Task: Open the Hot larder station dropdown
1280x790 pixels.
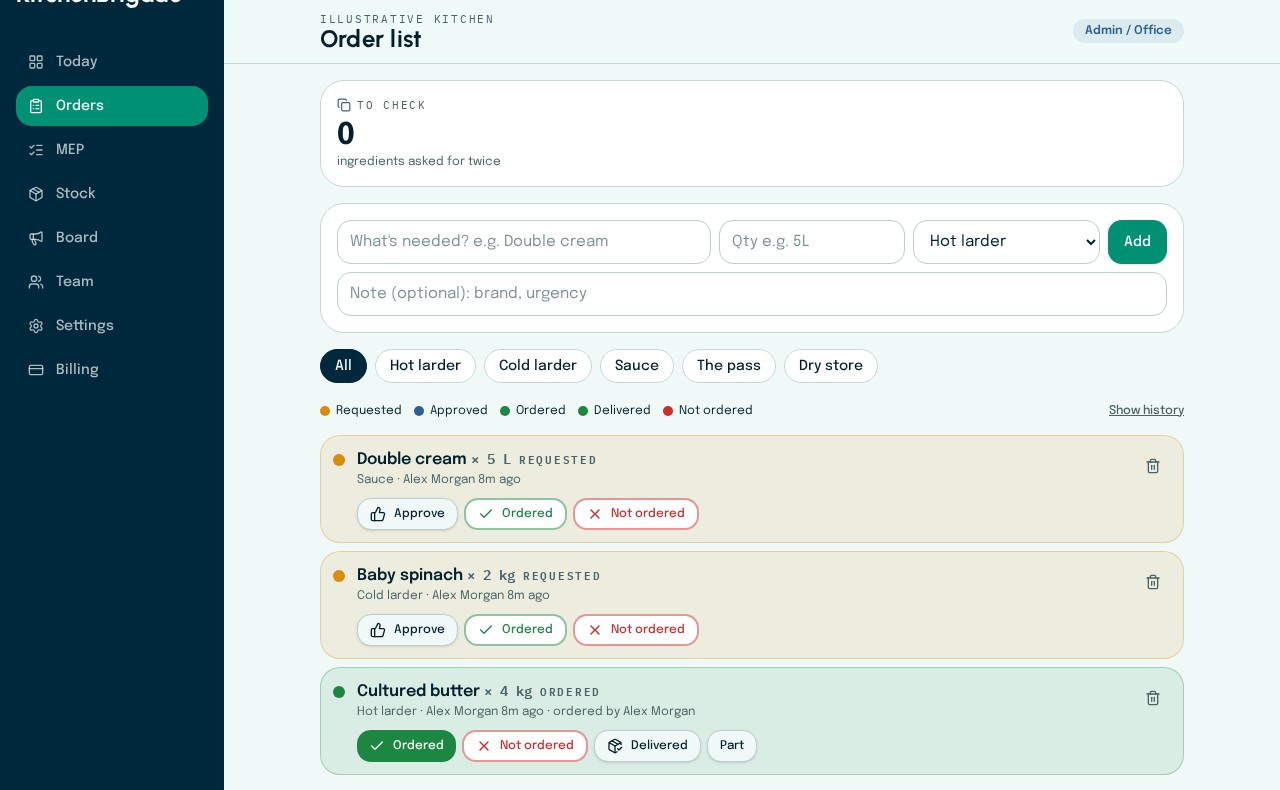Action: pos(1006,242)
